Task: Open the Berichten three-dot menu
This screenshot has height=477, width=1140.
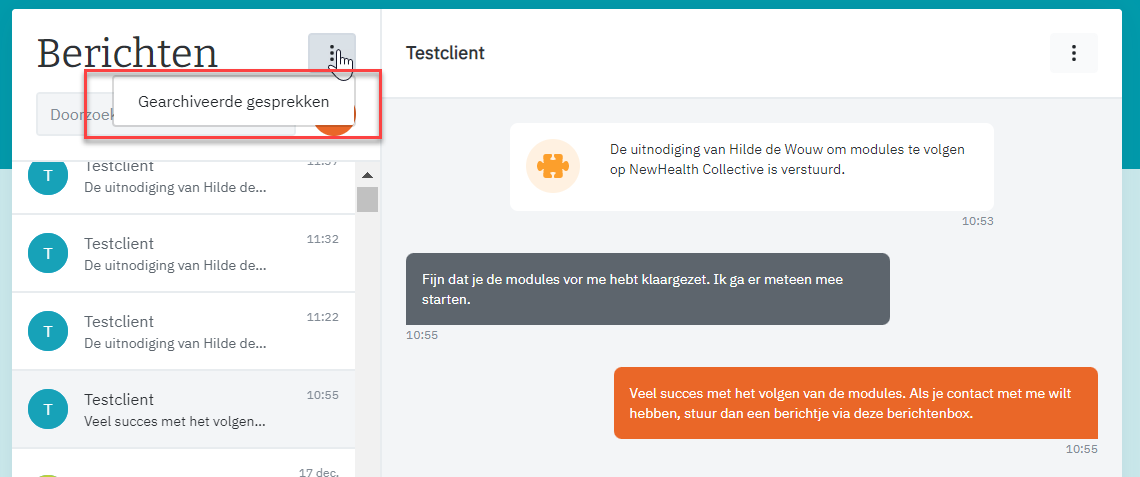Action: [332, 53]
